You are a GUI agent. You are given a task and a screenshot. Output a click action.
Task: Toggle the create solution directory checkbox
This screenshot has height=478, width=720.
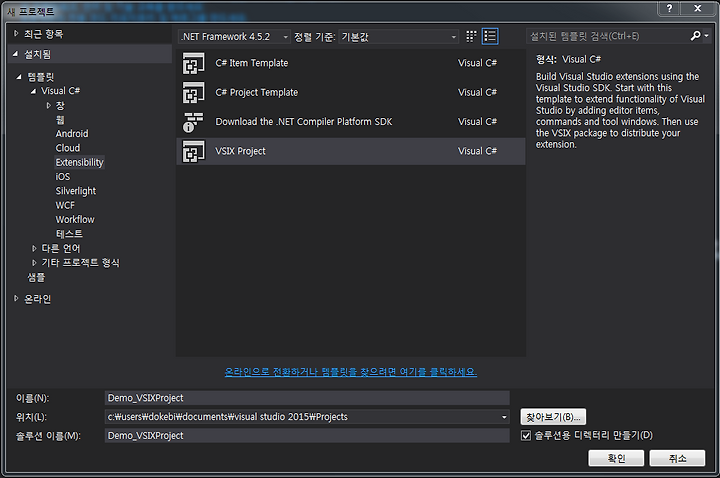[x=526, y=435]
